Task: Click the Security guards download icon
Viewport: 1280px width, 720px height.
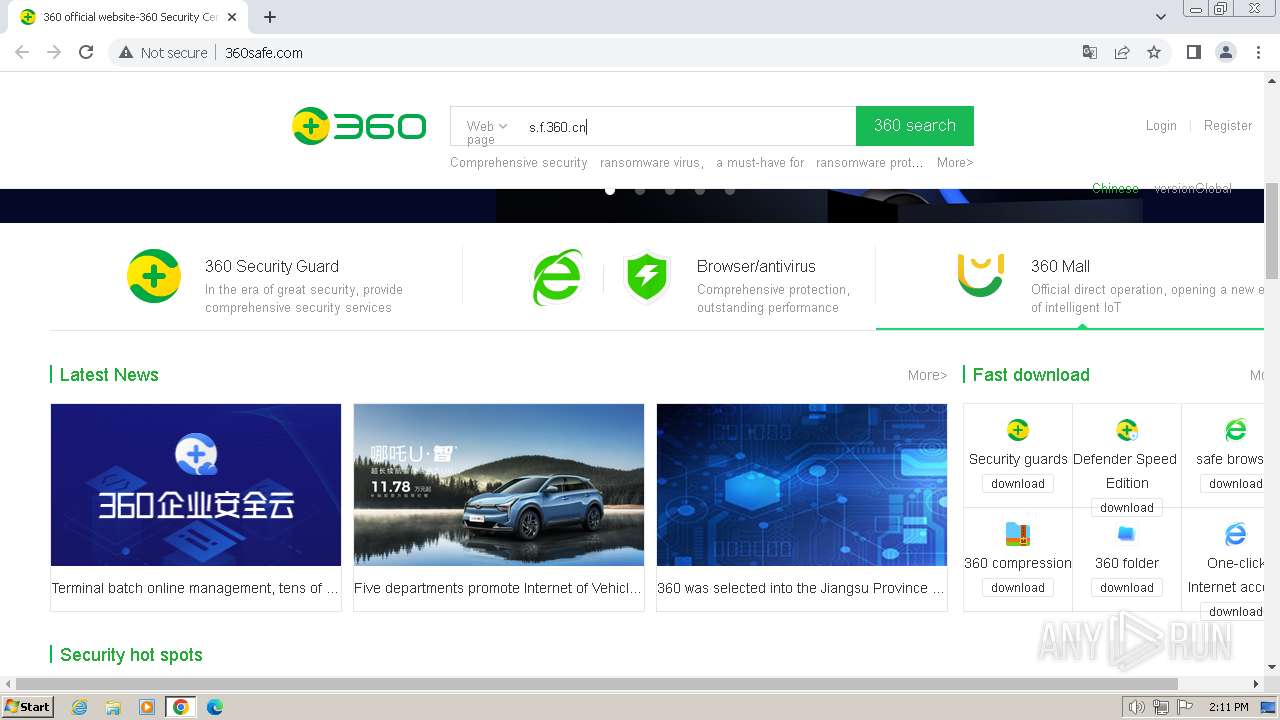Action: (1018, 430)
